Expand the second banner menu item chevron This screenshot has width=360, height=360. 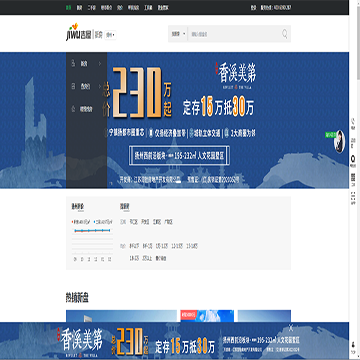tap(100, 86)
